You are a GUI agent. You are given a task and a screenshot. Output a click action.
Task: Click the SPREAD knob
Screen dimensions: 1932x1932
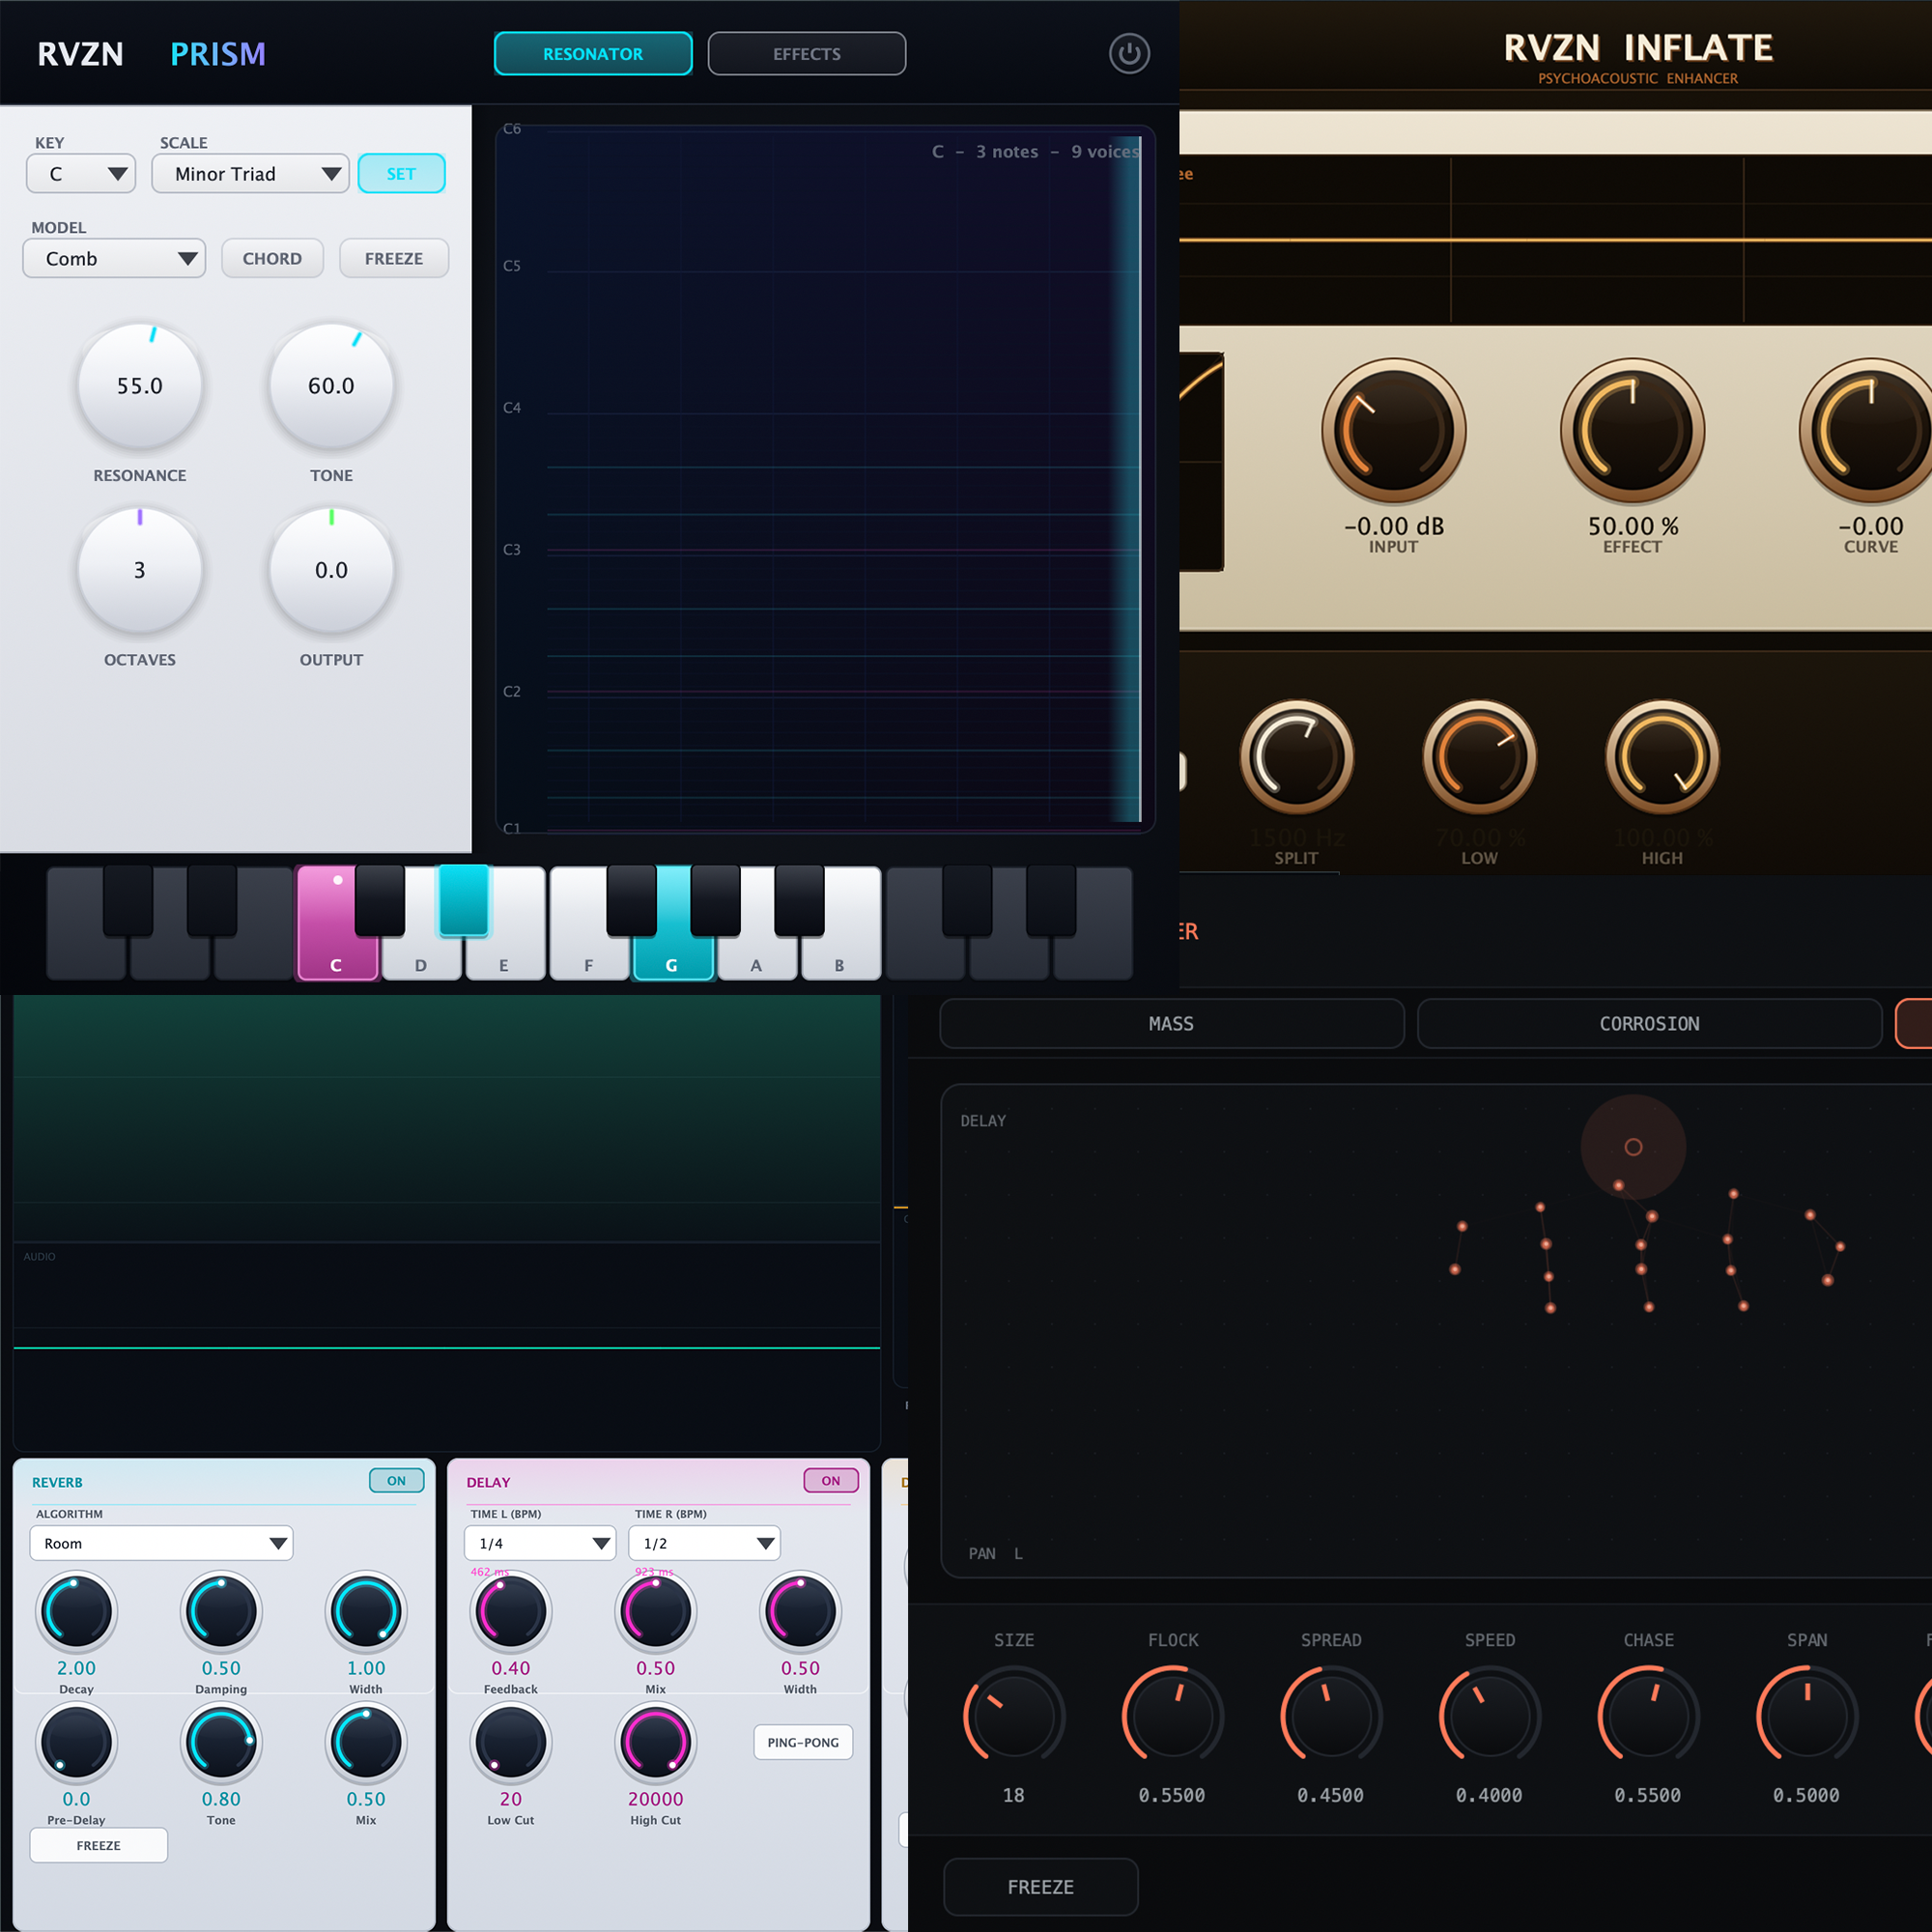coord(1331,1716)
